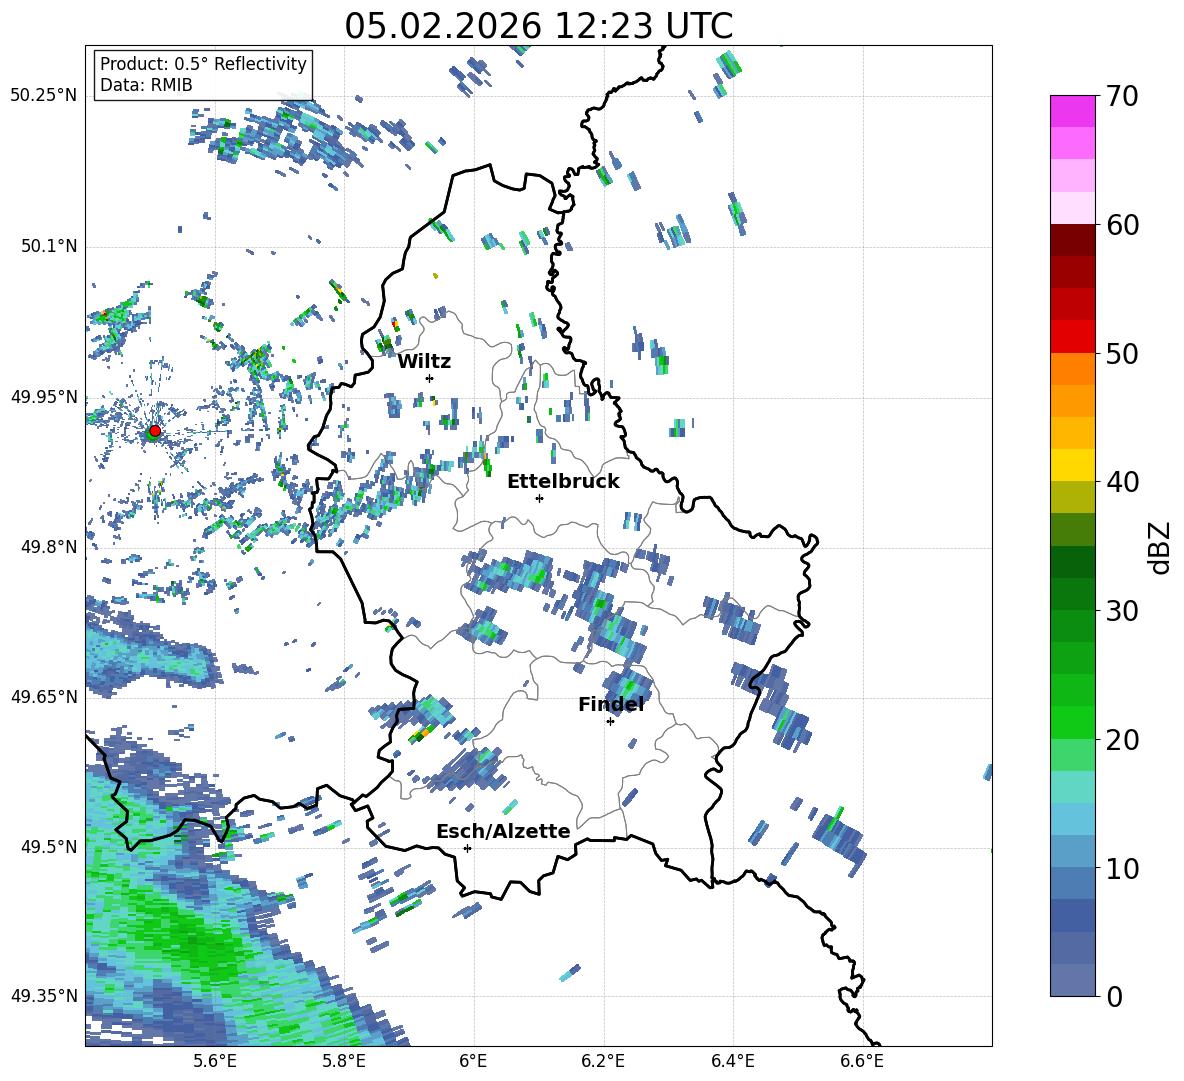Click the bright green colorbar segment above 20
The image size is (1184, 1081).
pyautogui.click(x=1072, y=722)
